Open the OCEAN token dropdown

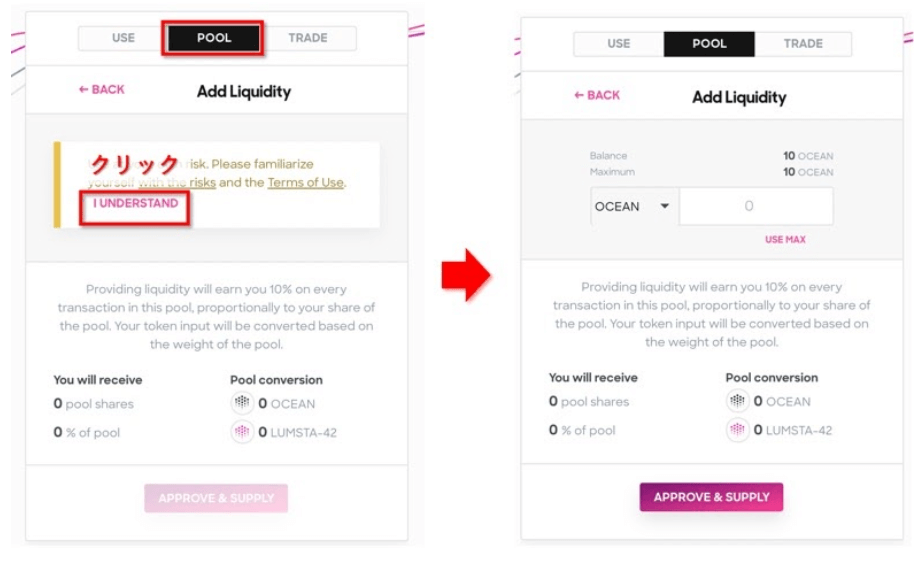click(634, 206)
